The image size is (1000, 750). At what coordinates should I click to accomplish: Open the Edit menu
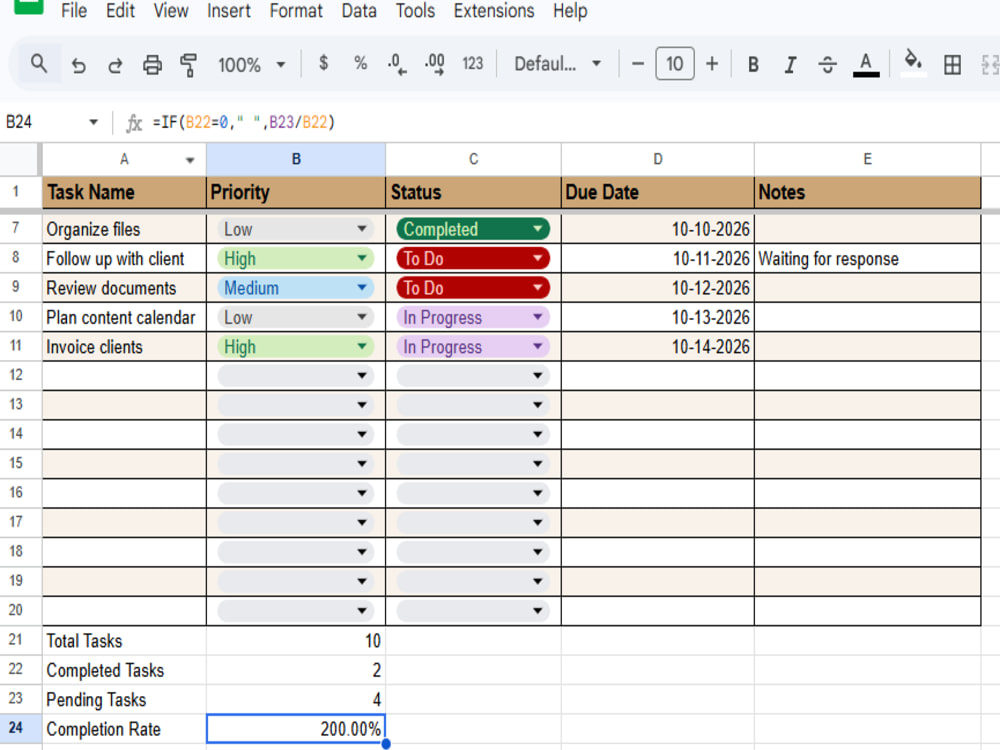(x=121, y=11)
